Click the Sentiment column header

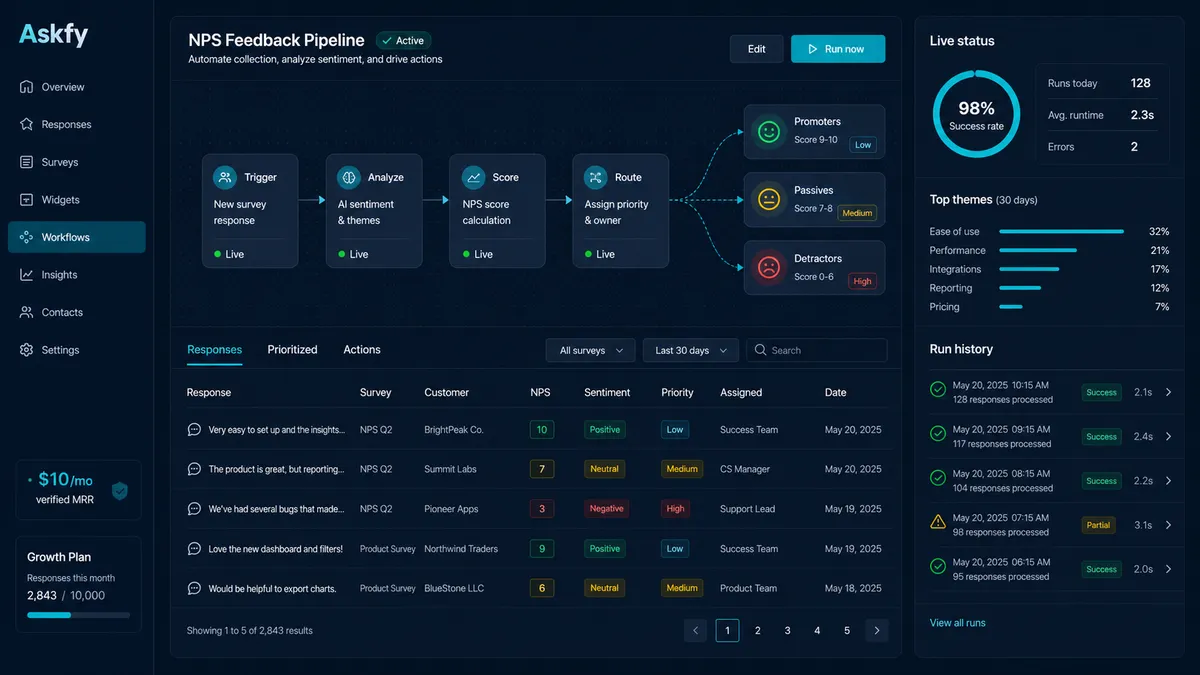(x=607, y=393)
